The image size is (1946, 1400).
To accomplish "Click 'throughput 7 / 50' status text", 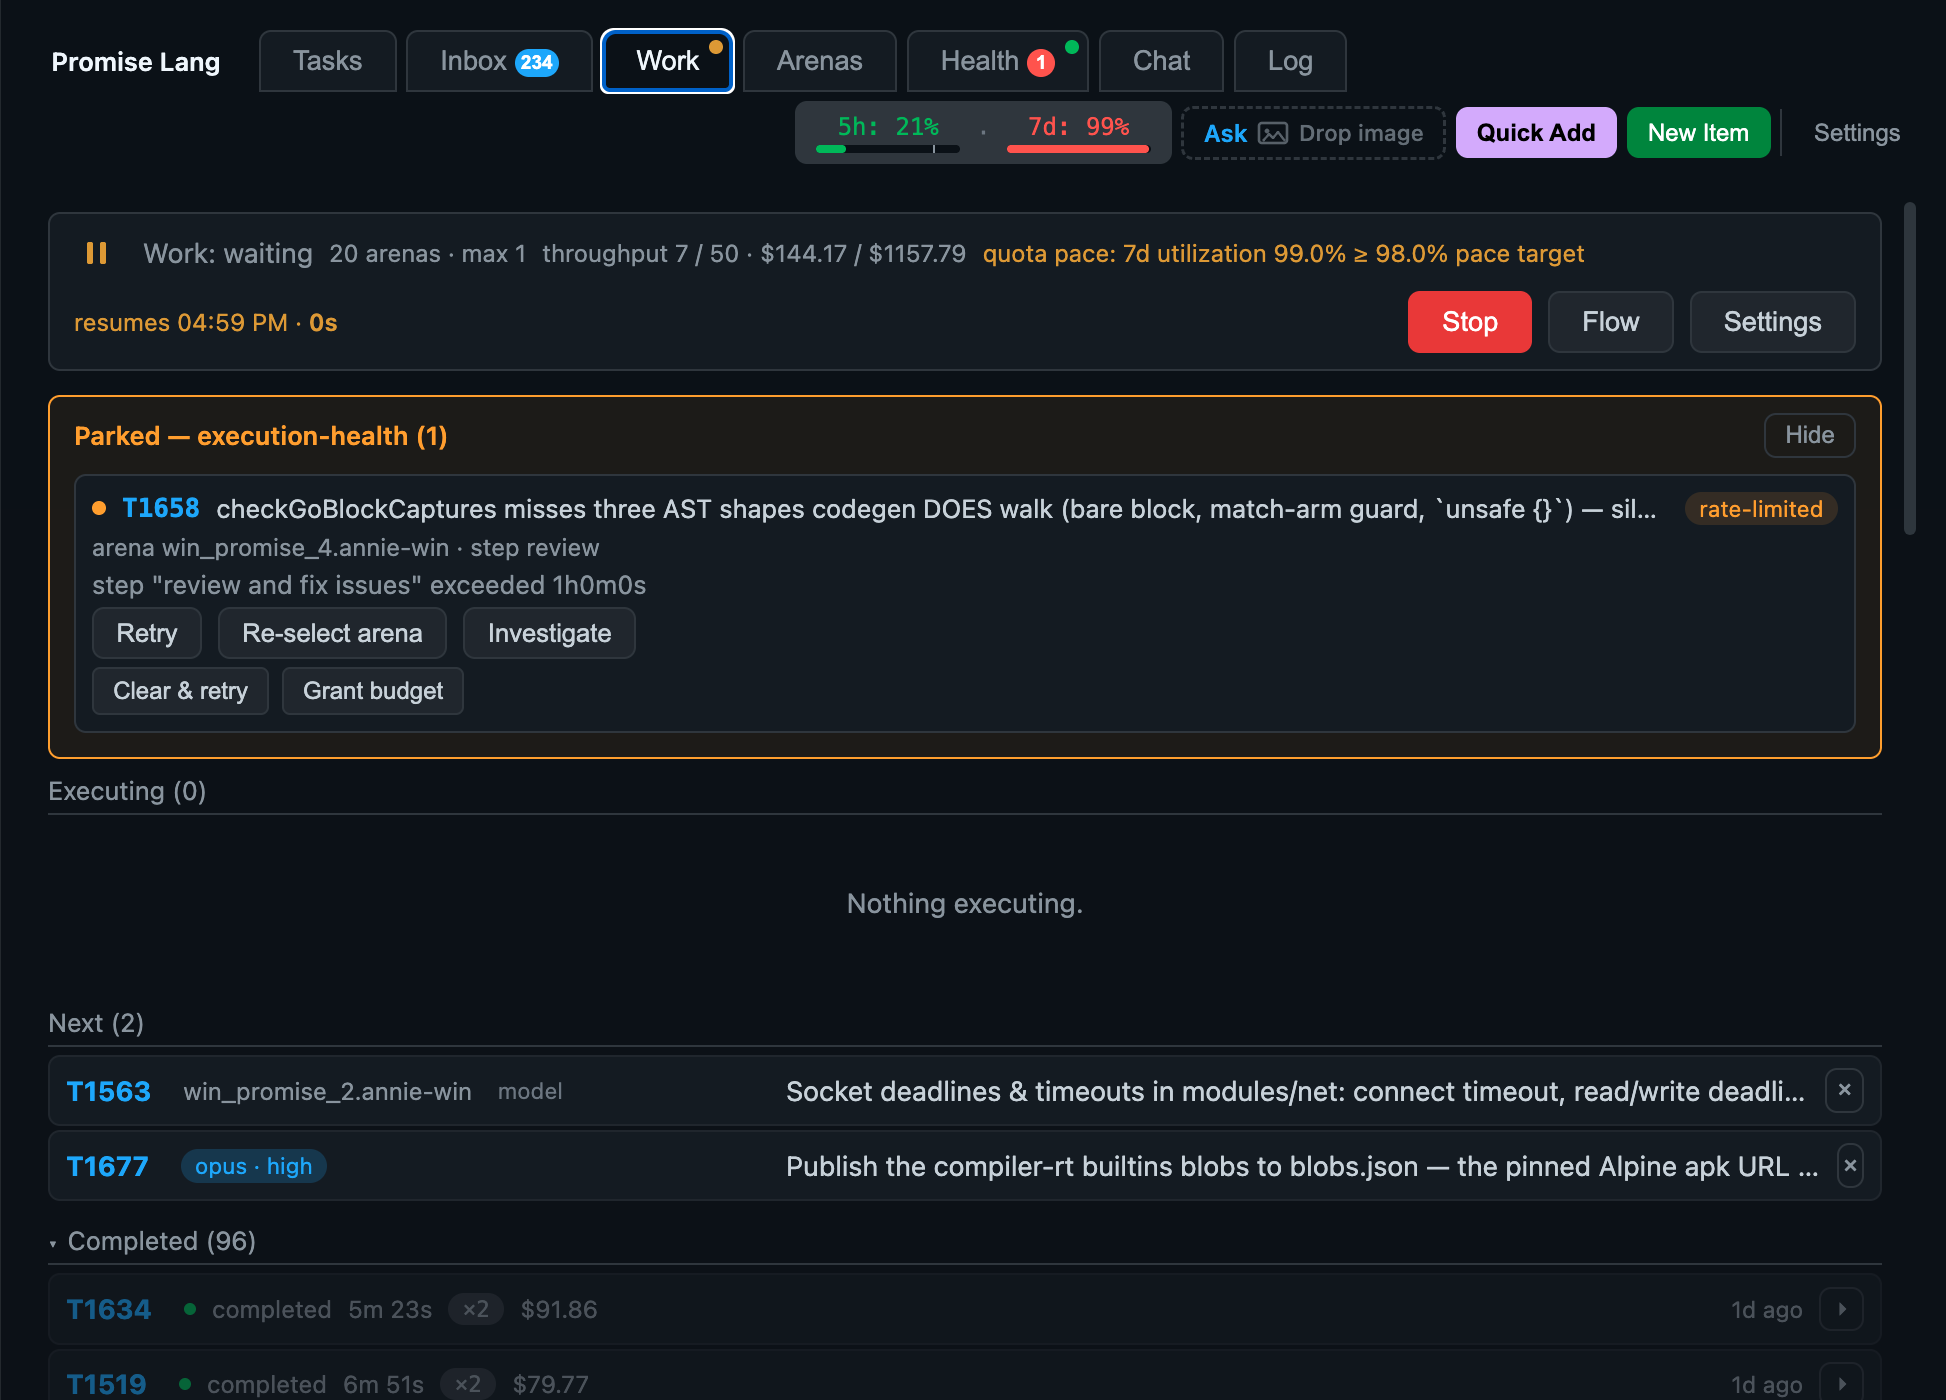I will (640, 254).
